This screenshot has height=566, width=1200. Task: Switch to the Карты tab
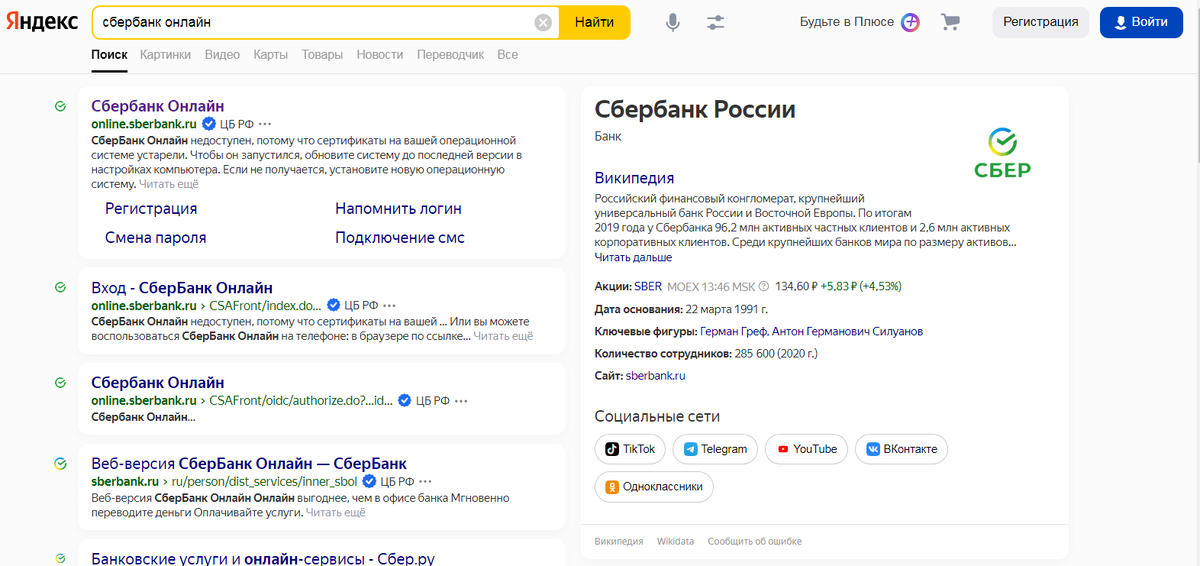[271, 55]
